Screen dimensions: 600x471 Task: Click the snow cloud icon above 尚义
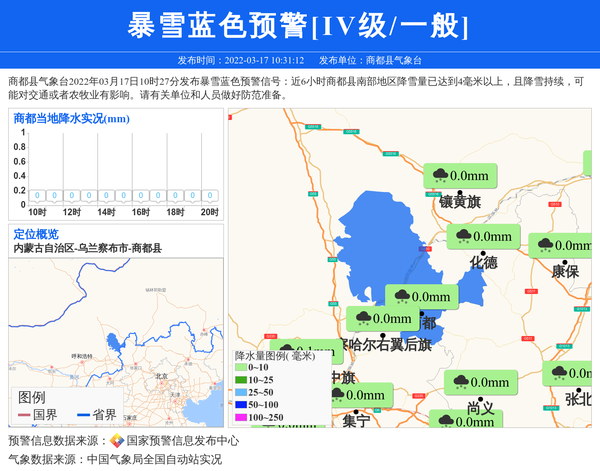(461, 382)
